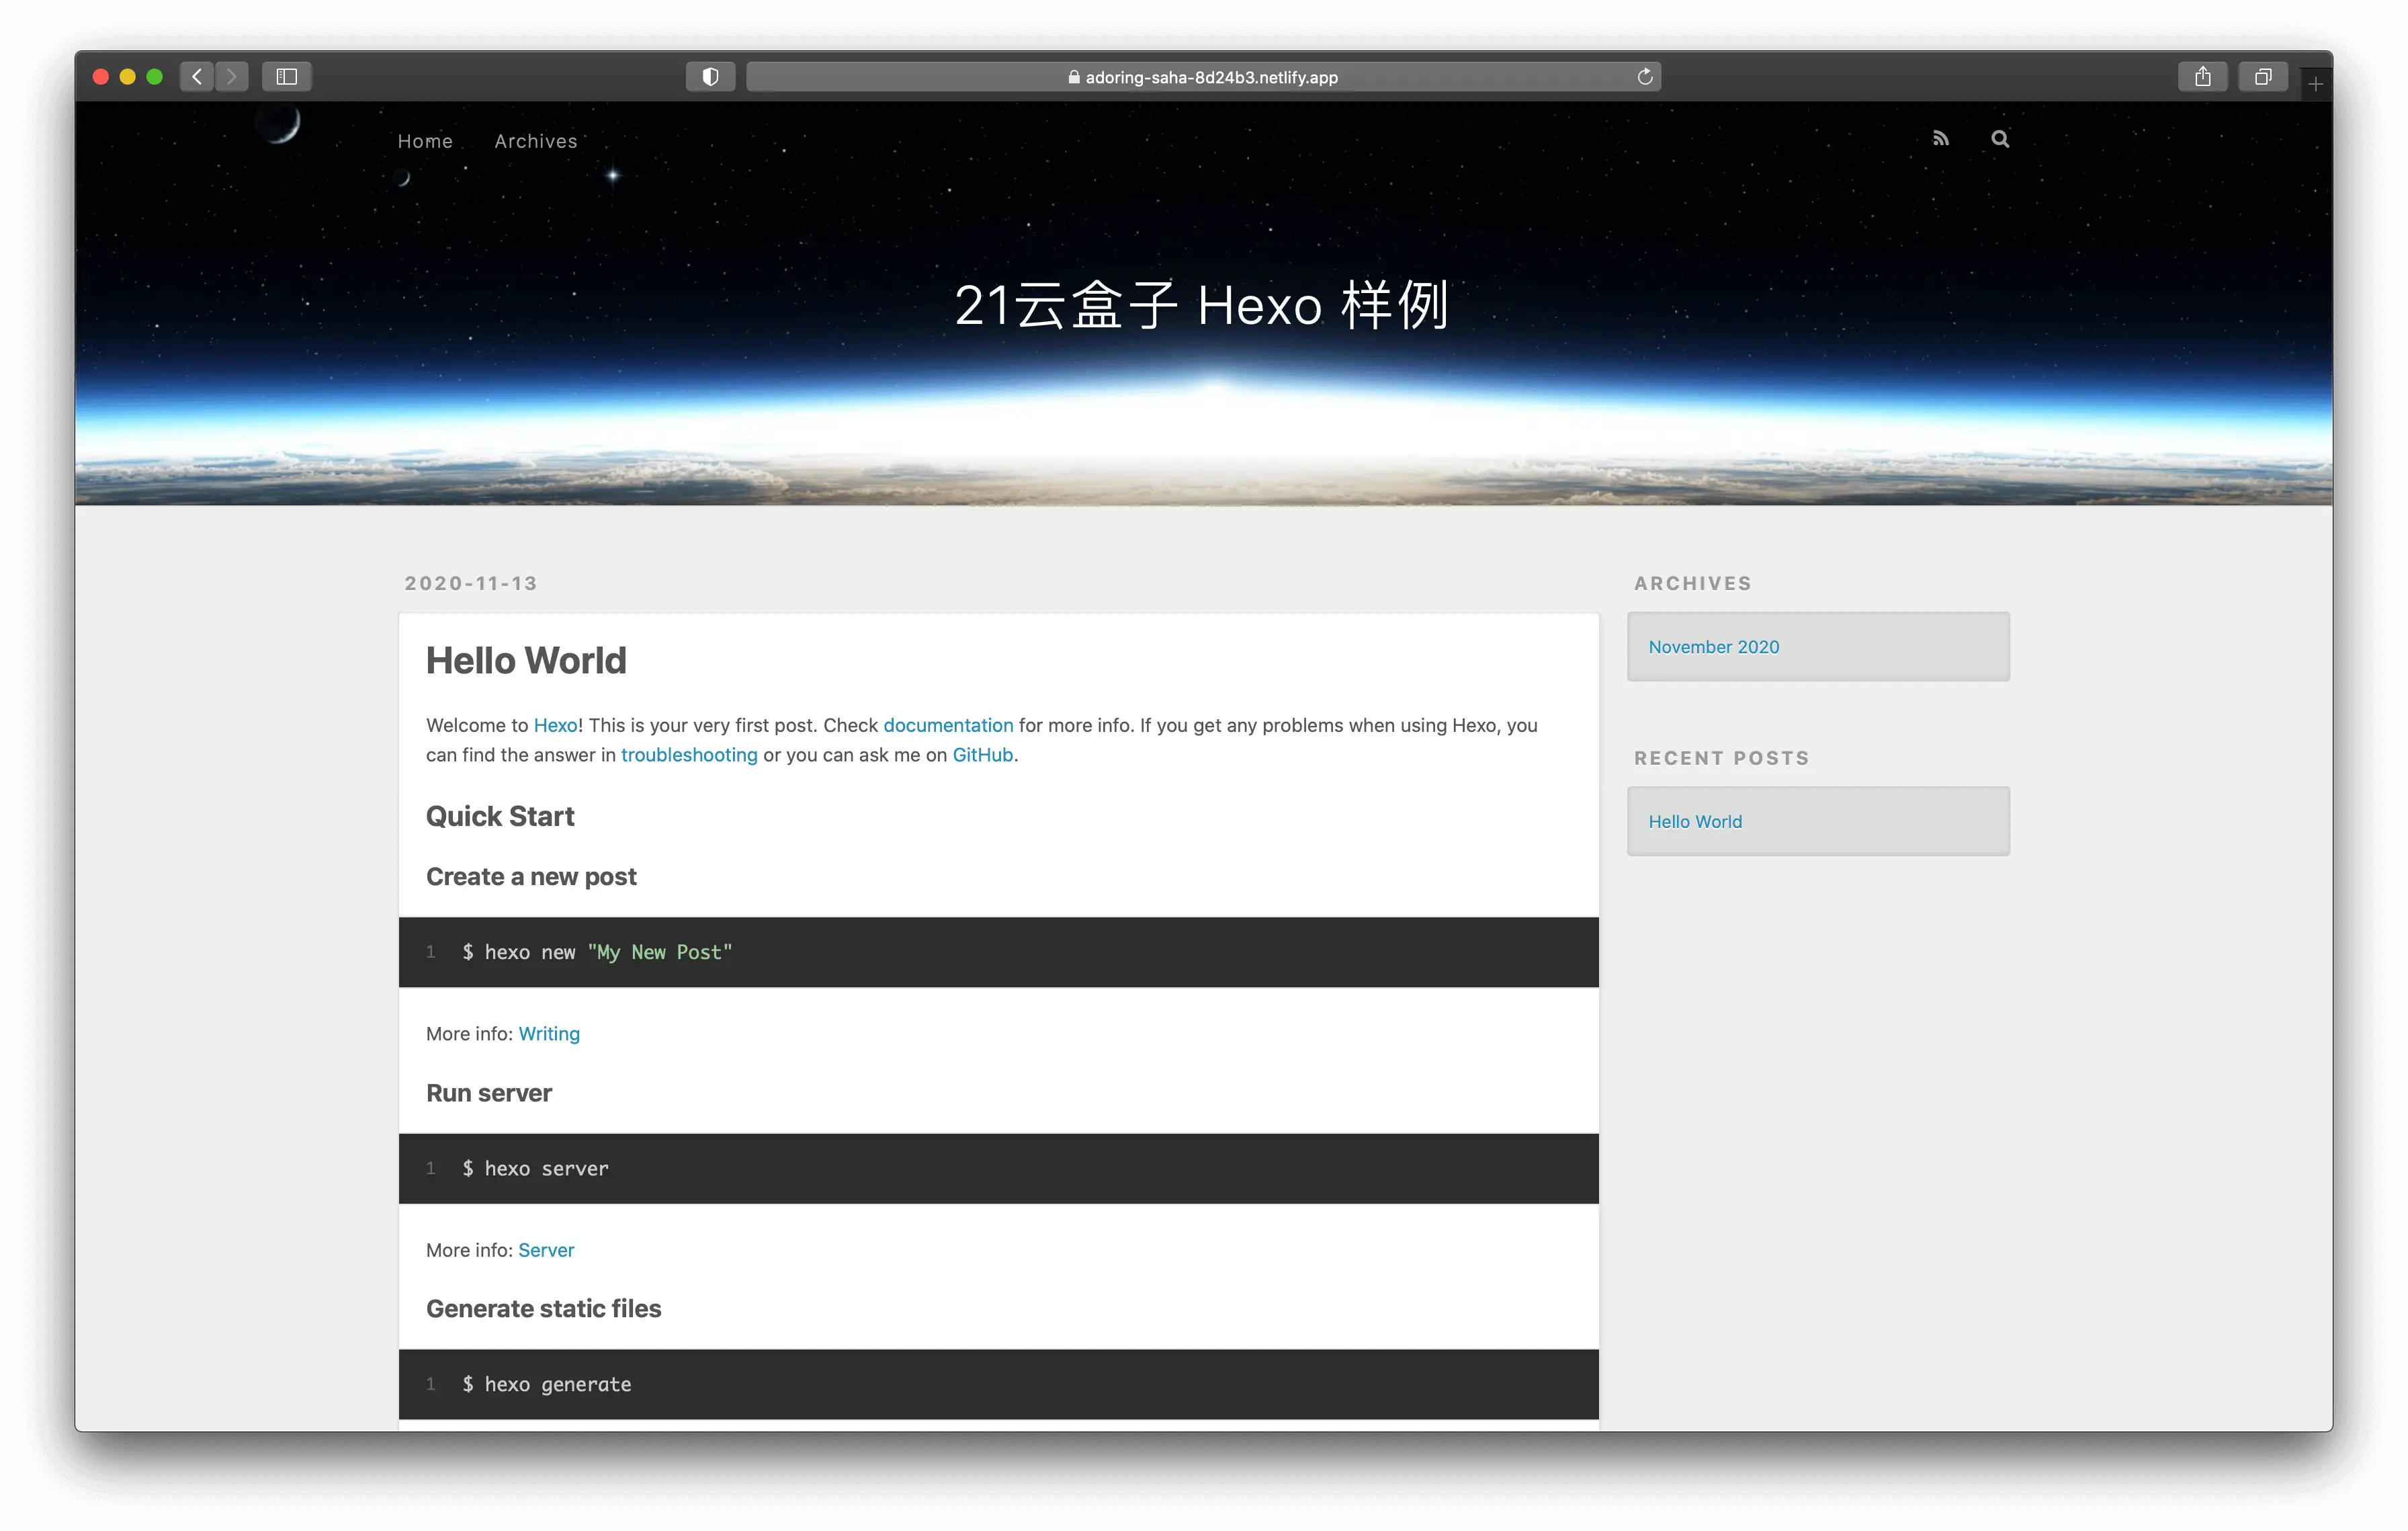Click the browser forward arrow

(232, 76)
